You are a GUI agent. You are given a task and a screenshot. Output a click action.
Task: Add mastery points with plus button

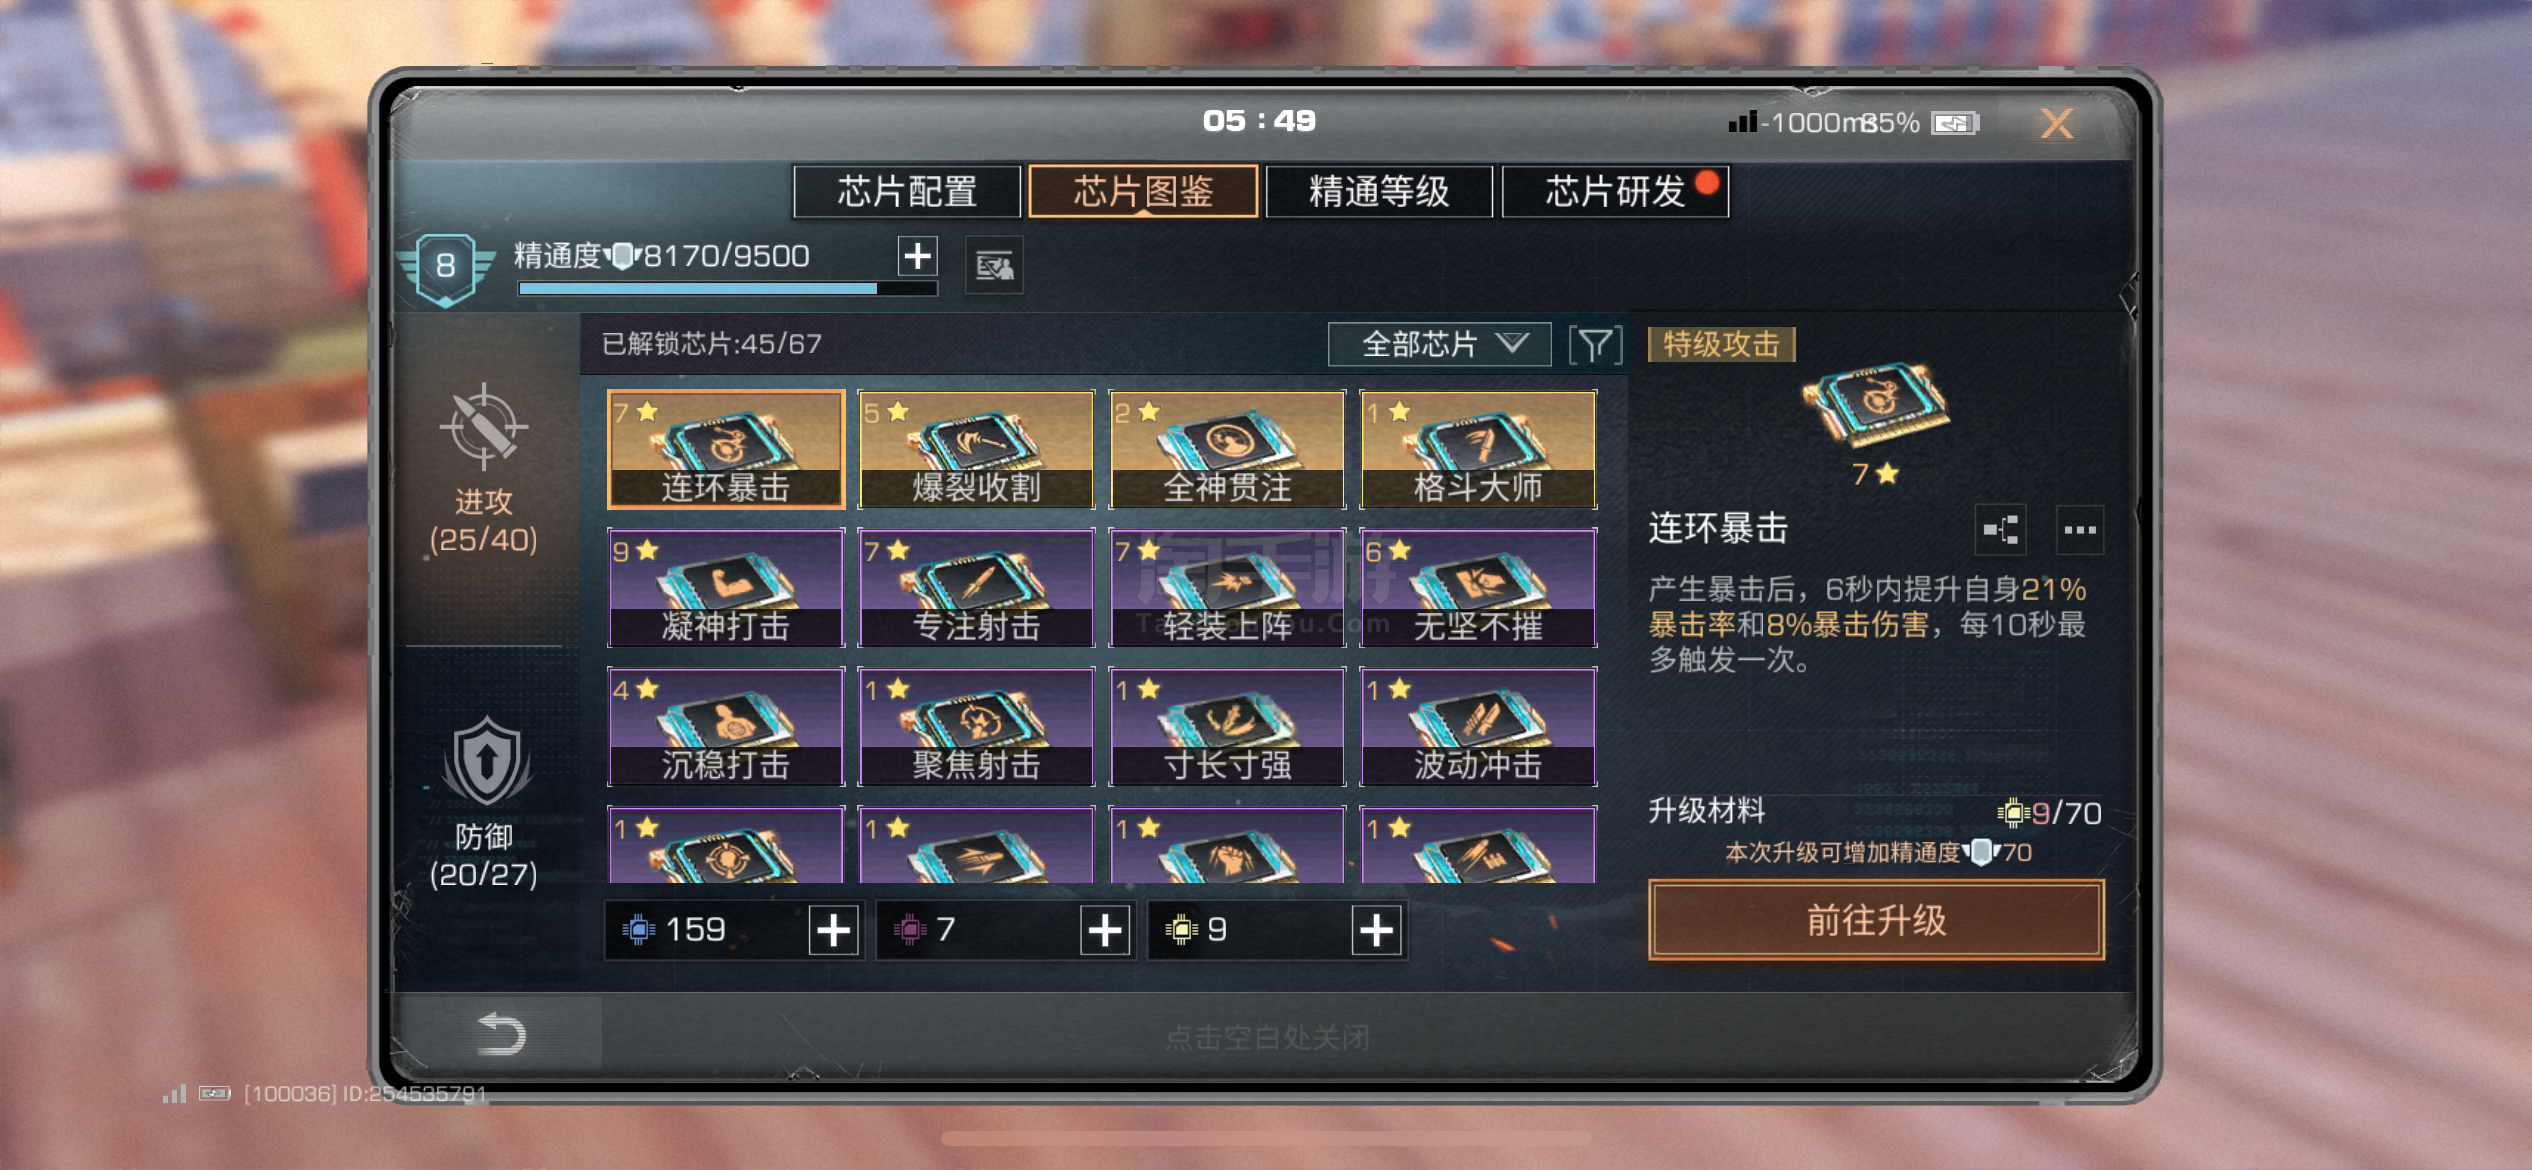917,256
